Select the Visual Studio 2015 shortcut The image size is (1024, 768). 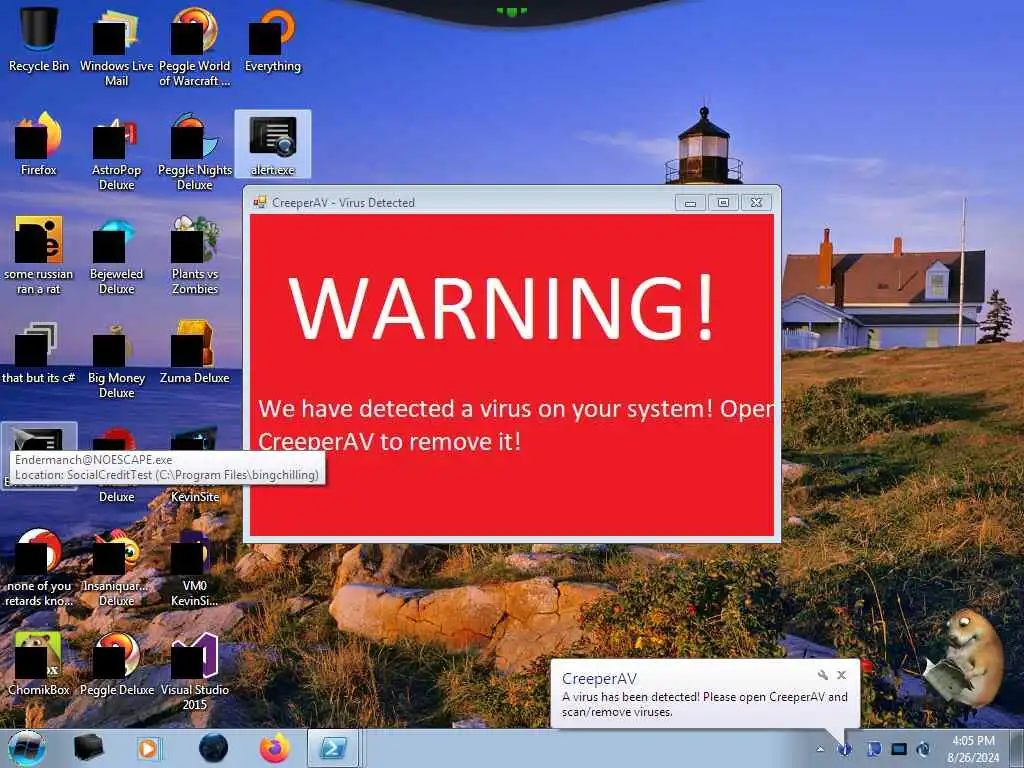coord(195,672)
